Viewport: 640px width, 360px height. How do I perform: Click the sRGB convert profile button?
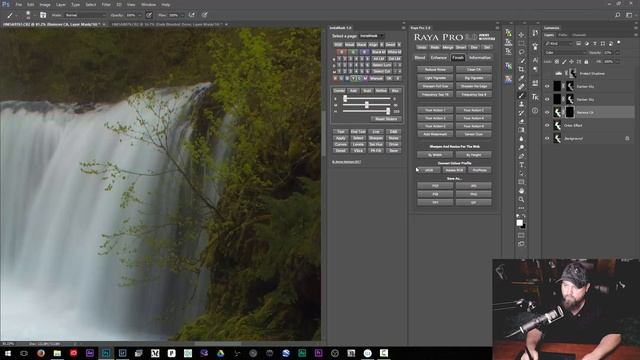[x=429, y=170]
